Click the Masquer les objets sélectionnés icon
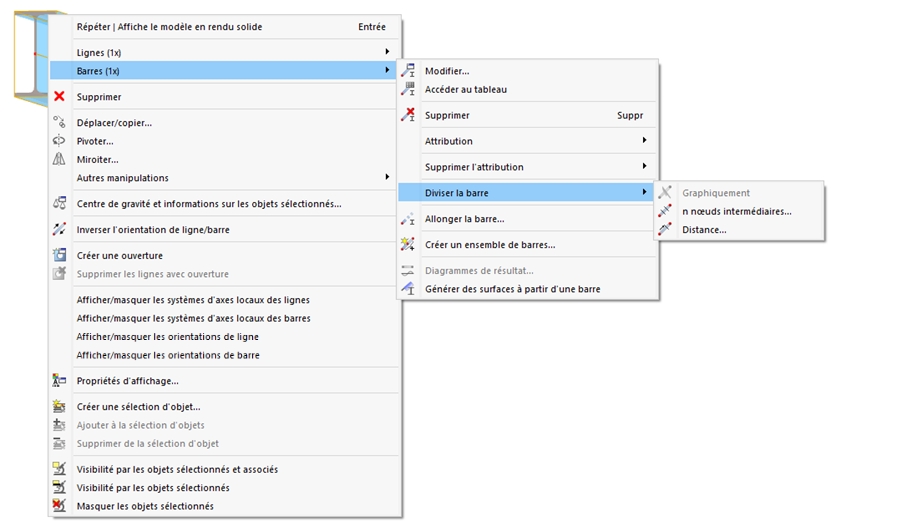This screenshot has width=902, height=532. tap(59, 506)
